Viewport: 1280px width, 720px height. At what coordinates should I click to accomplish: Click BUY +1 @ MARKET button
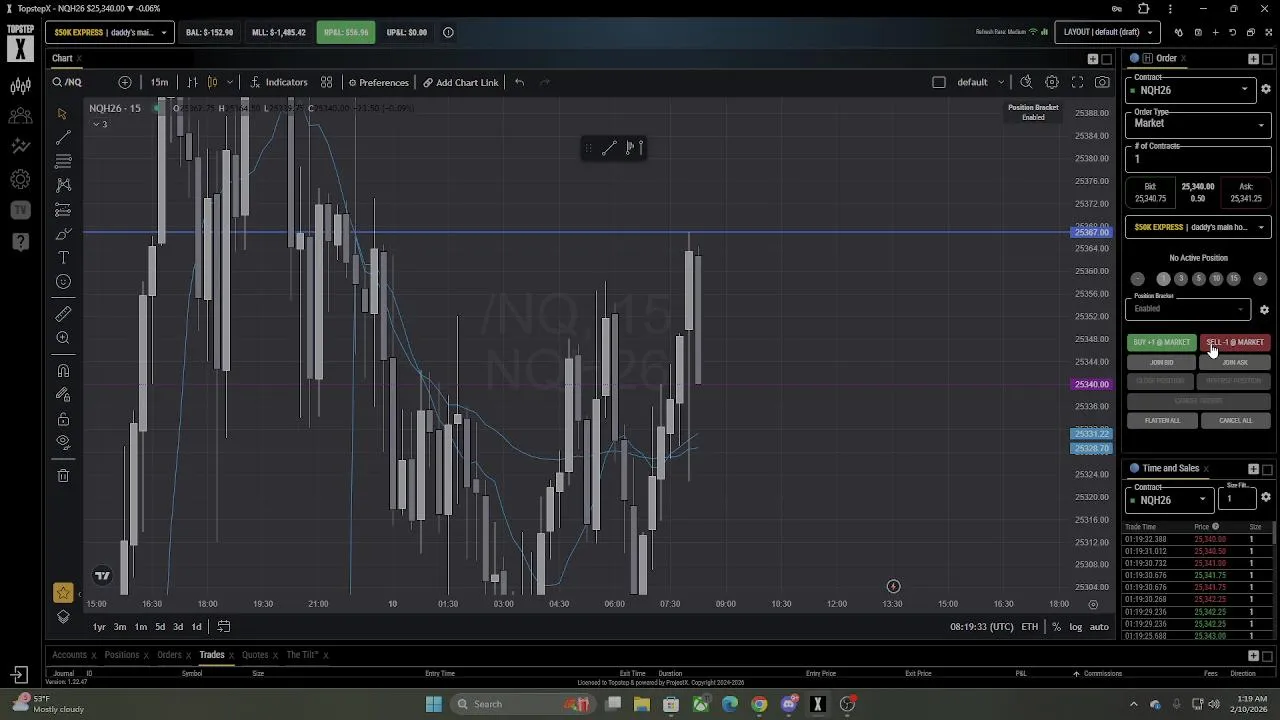coord(1162,342)
